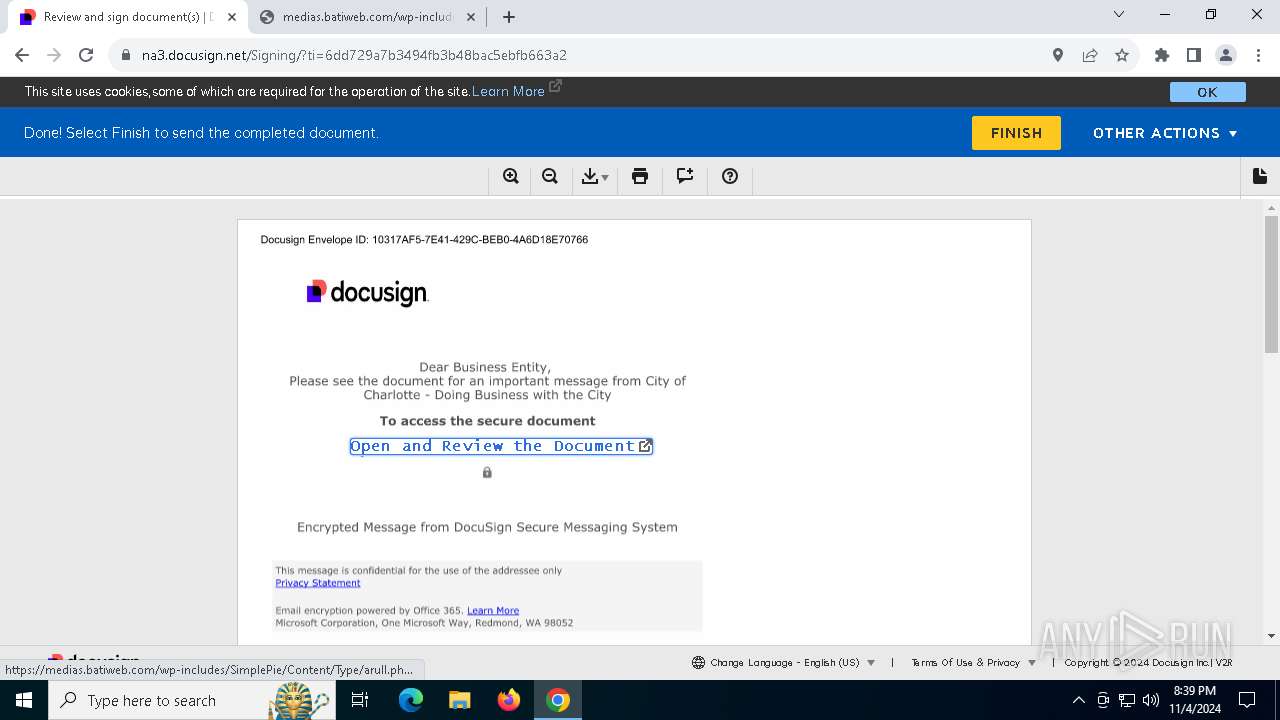Click Chrome icon on taskbar
This screenshot has height=720, width=1280.
coord(558,700)
